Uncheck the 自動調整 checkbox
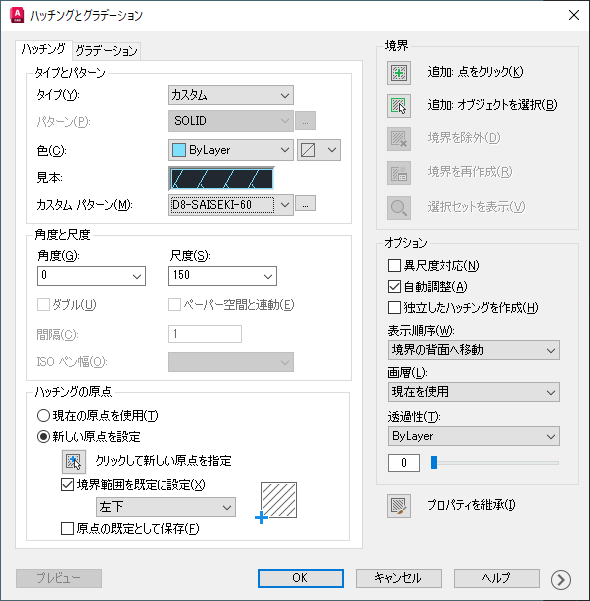Image resolution: width=590 pixels, height=601 pixels. point(394,286)
